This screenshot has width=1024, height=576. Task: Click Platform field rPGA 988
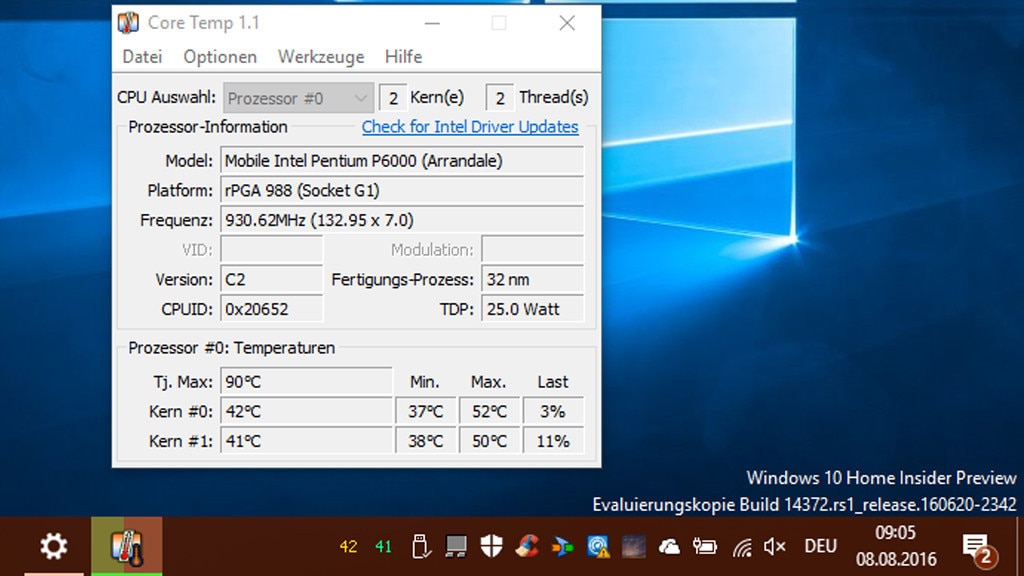pos(402,191)
